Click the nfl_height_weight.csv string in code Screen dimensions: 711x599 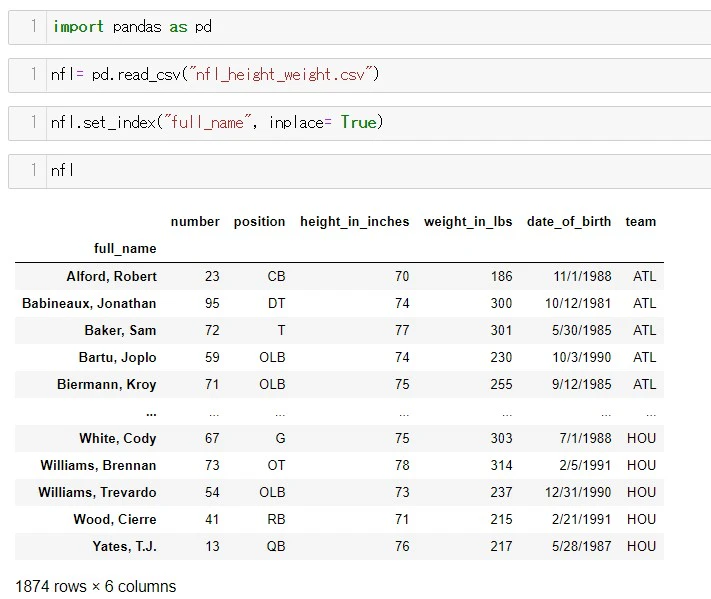tap(281, 74)
